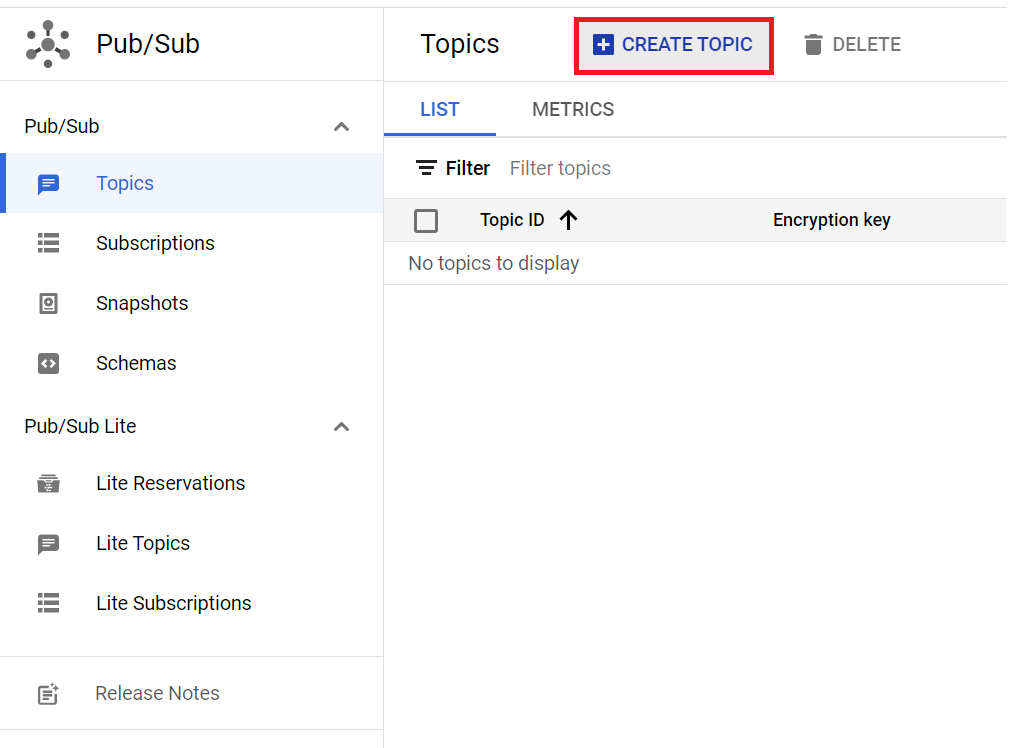Click the Lite Topics chat icon

(x=48, y=544)
